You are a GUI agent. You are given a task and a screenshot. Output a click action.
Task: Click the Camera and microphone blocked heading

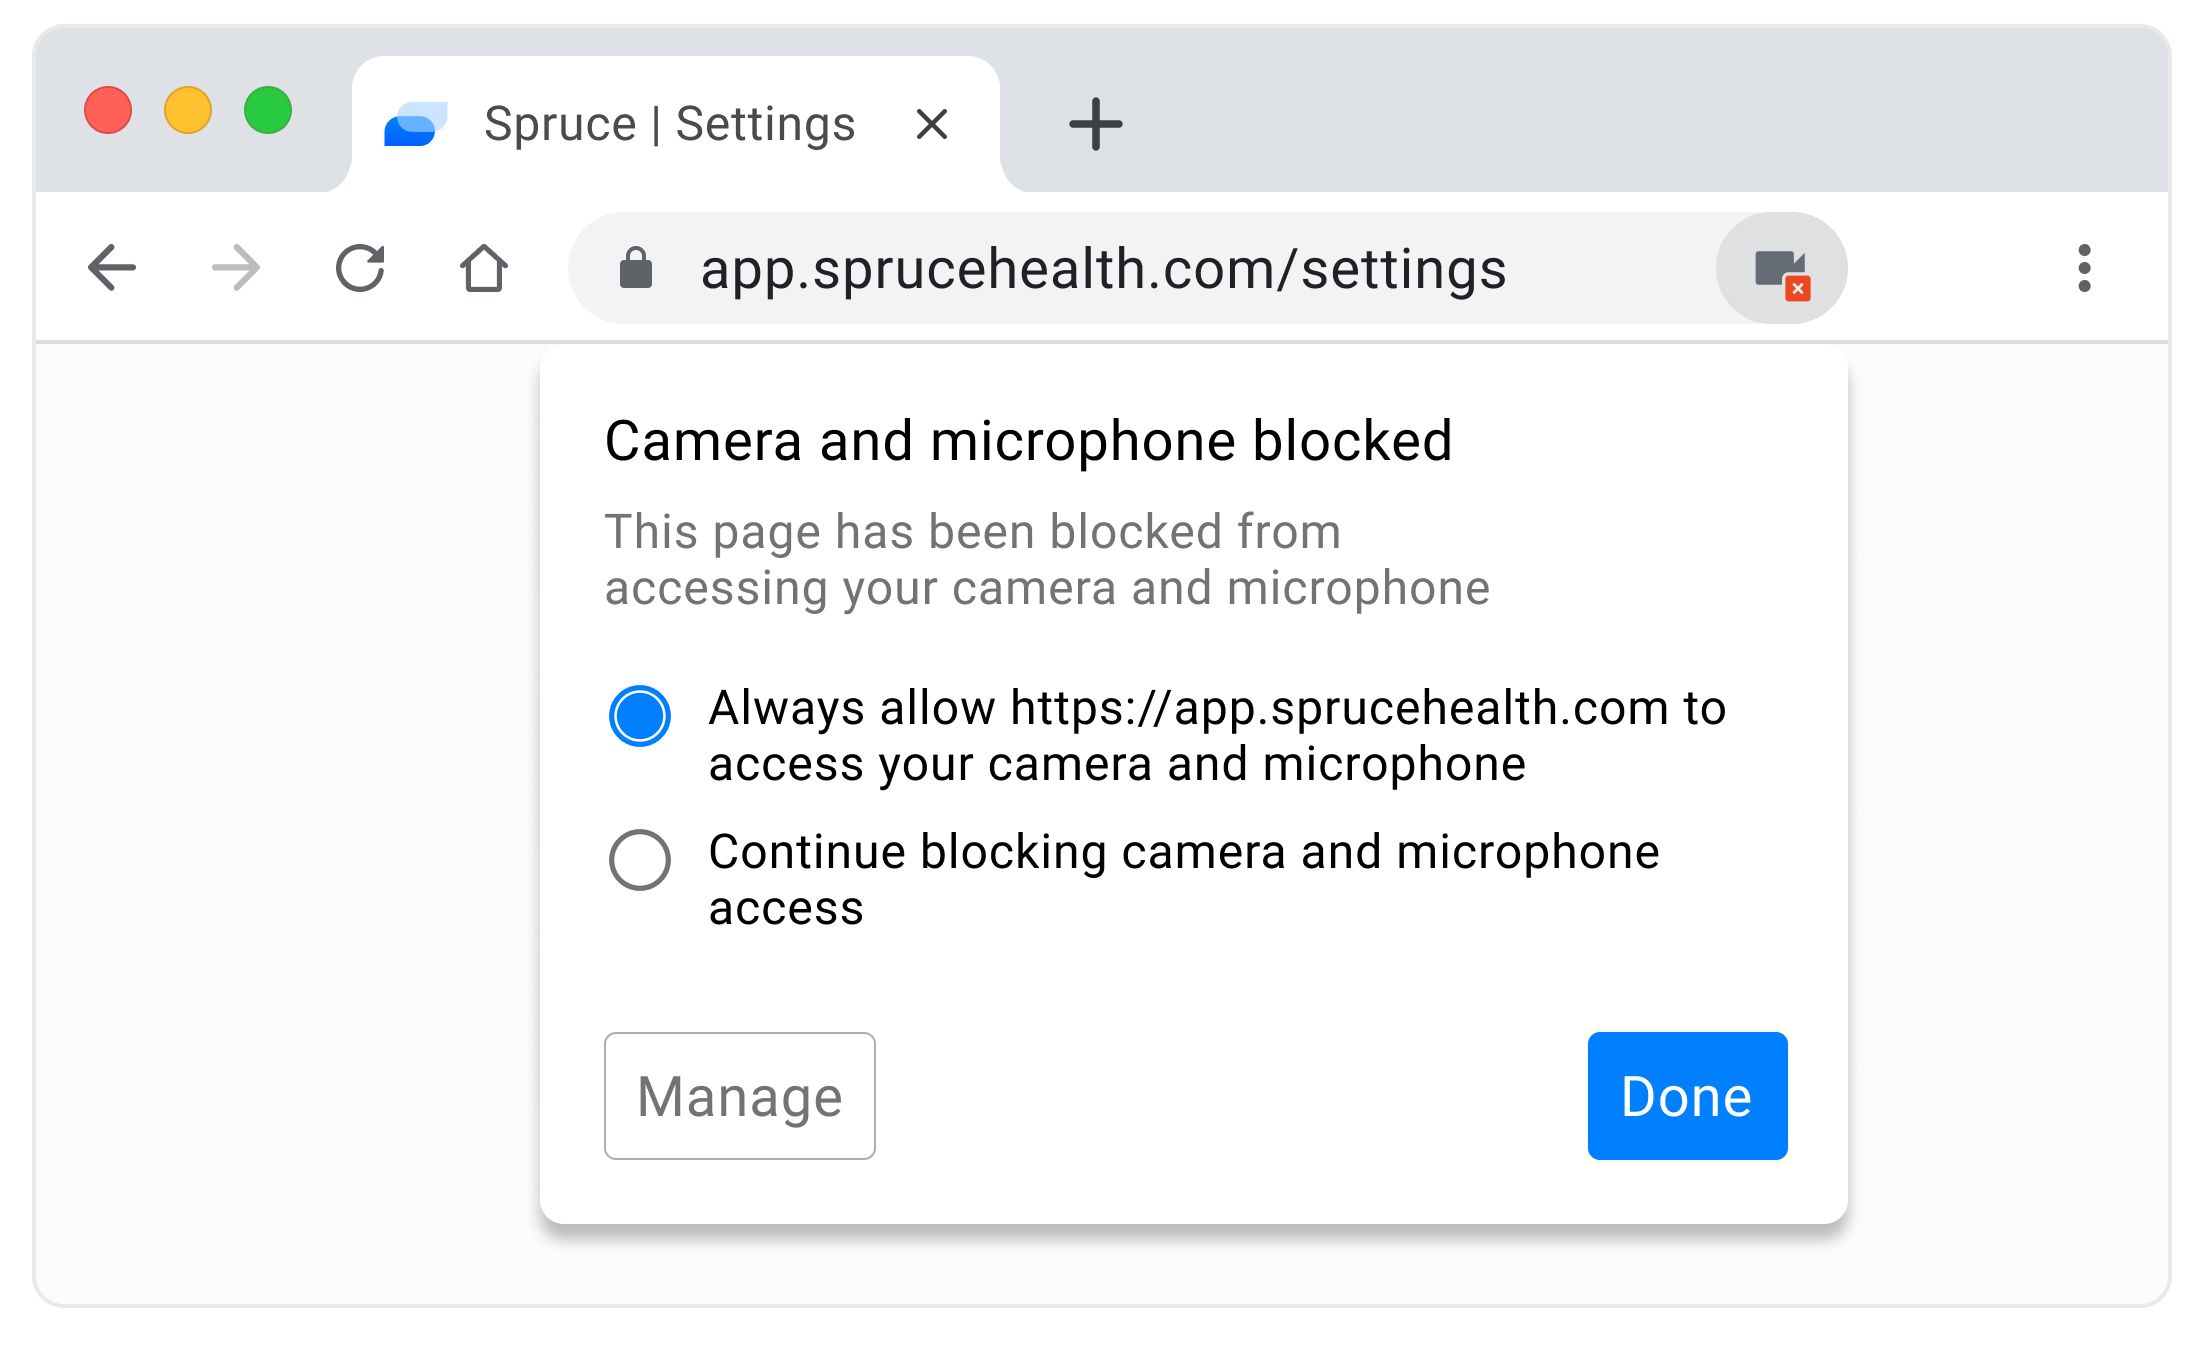[1028, 441]
